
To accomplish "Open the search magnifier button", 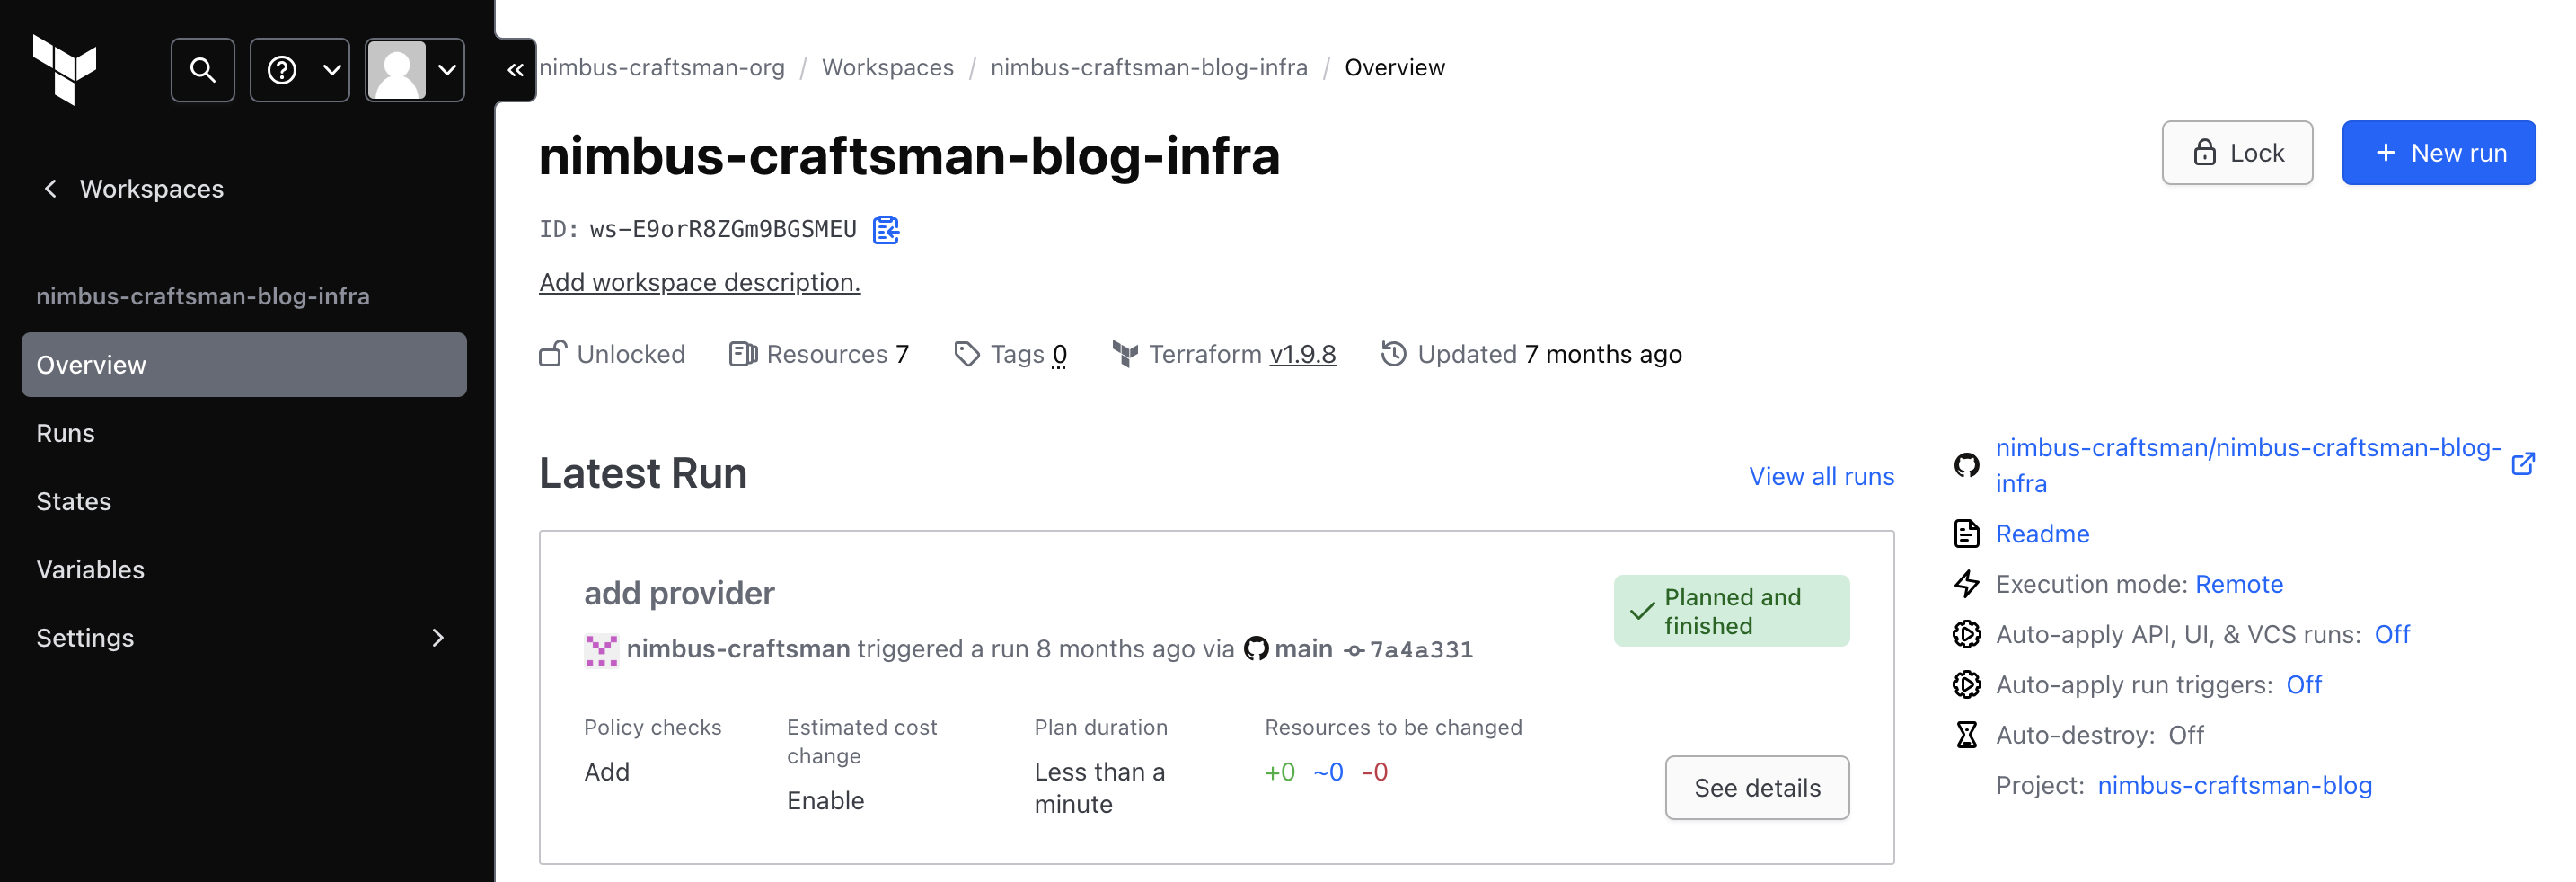I will tap(203, 70).
